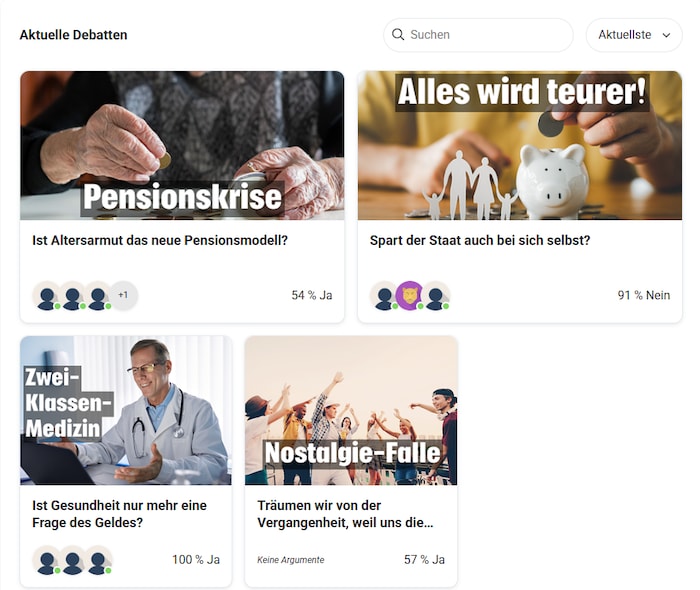This screenshot has width=700, height=590.
Task: Open 'Ist Gesundheit nur mehr eine Frage des Geldes?'
Action: click(x=119, y=514)
